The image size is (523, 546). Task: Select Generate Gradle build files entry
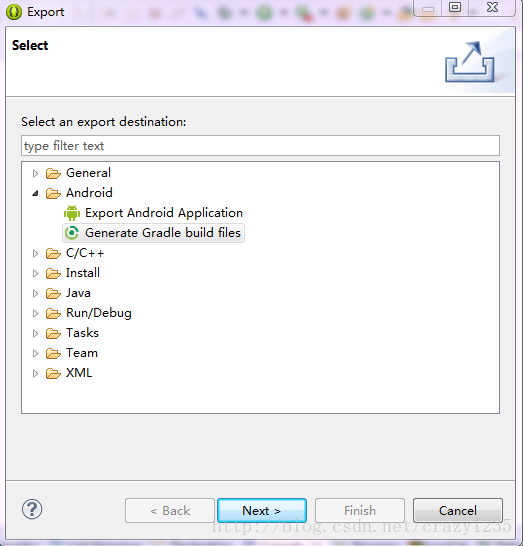(x=163, y=233)
